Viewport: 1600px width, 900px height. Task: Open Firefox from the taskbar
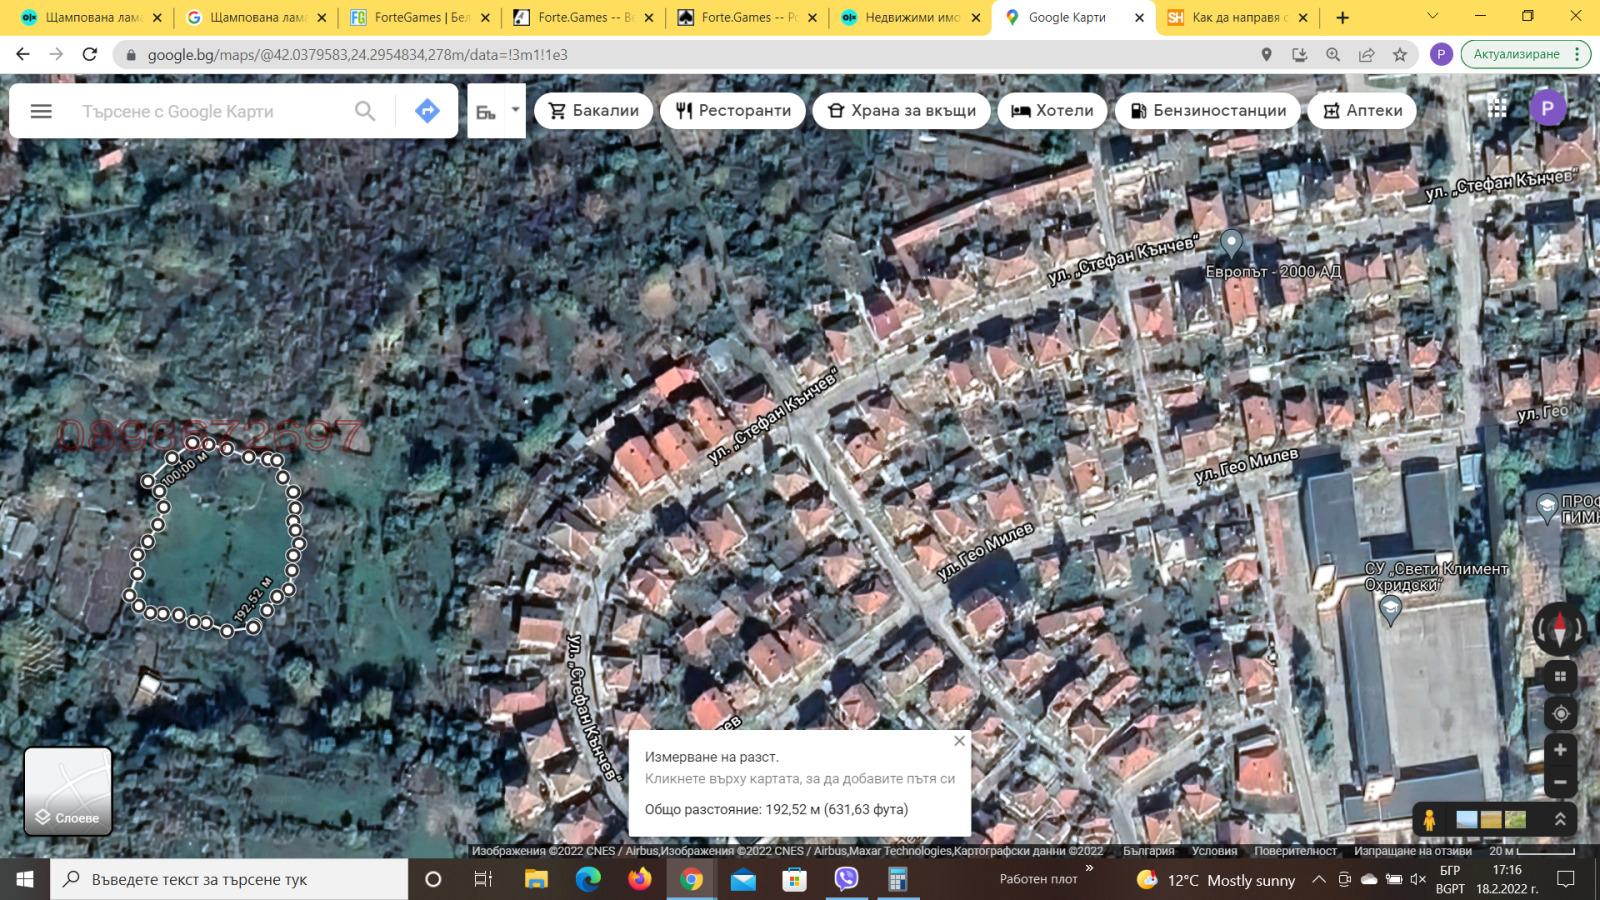tap(640, 879)
